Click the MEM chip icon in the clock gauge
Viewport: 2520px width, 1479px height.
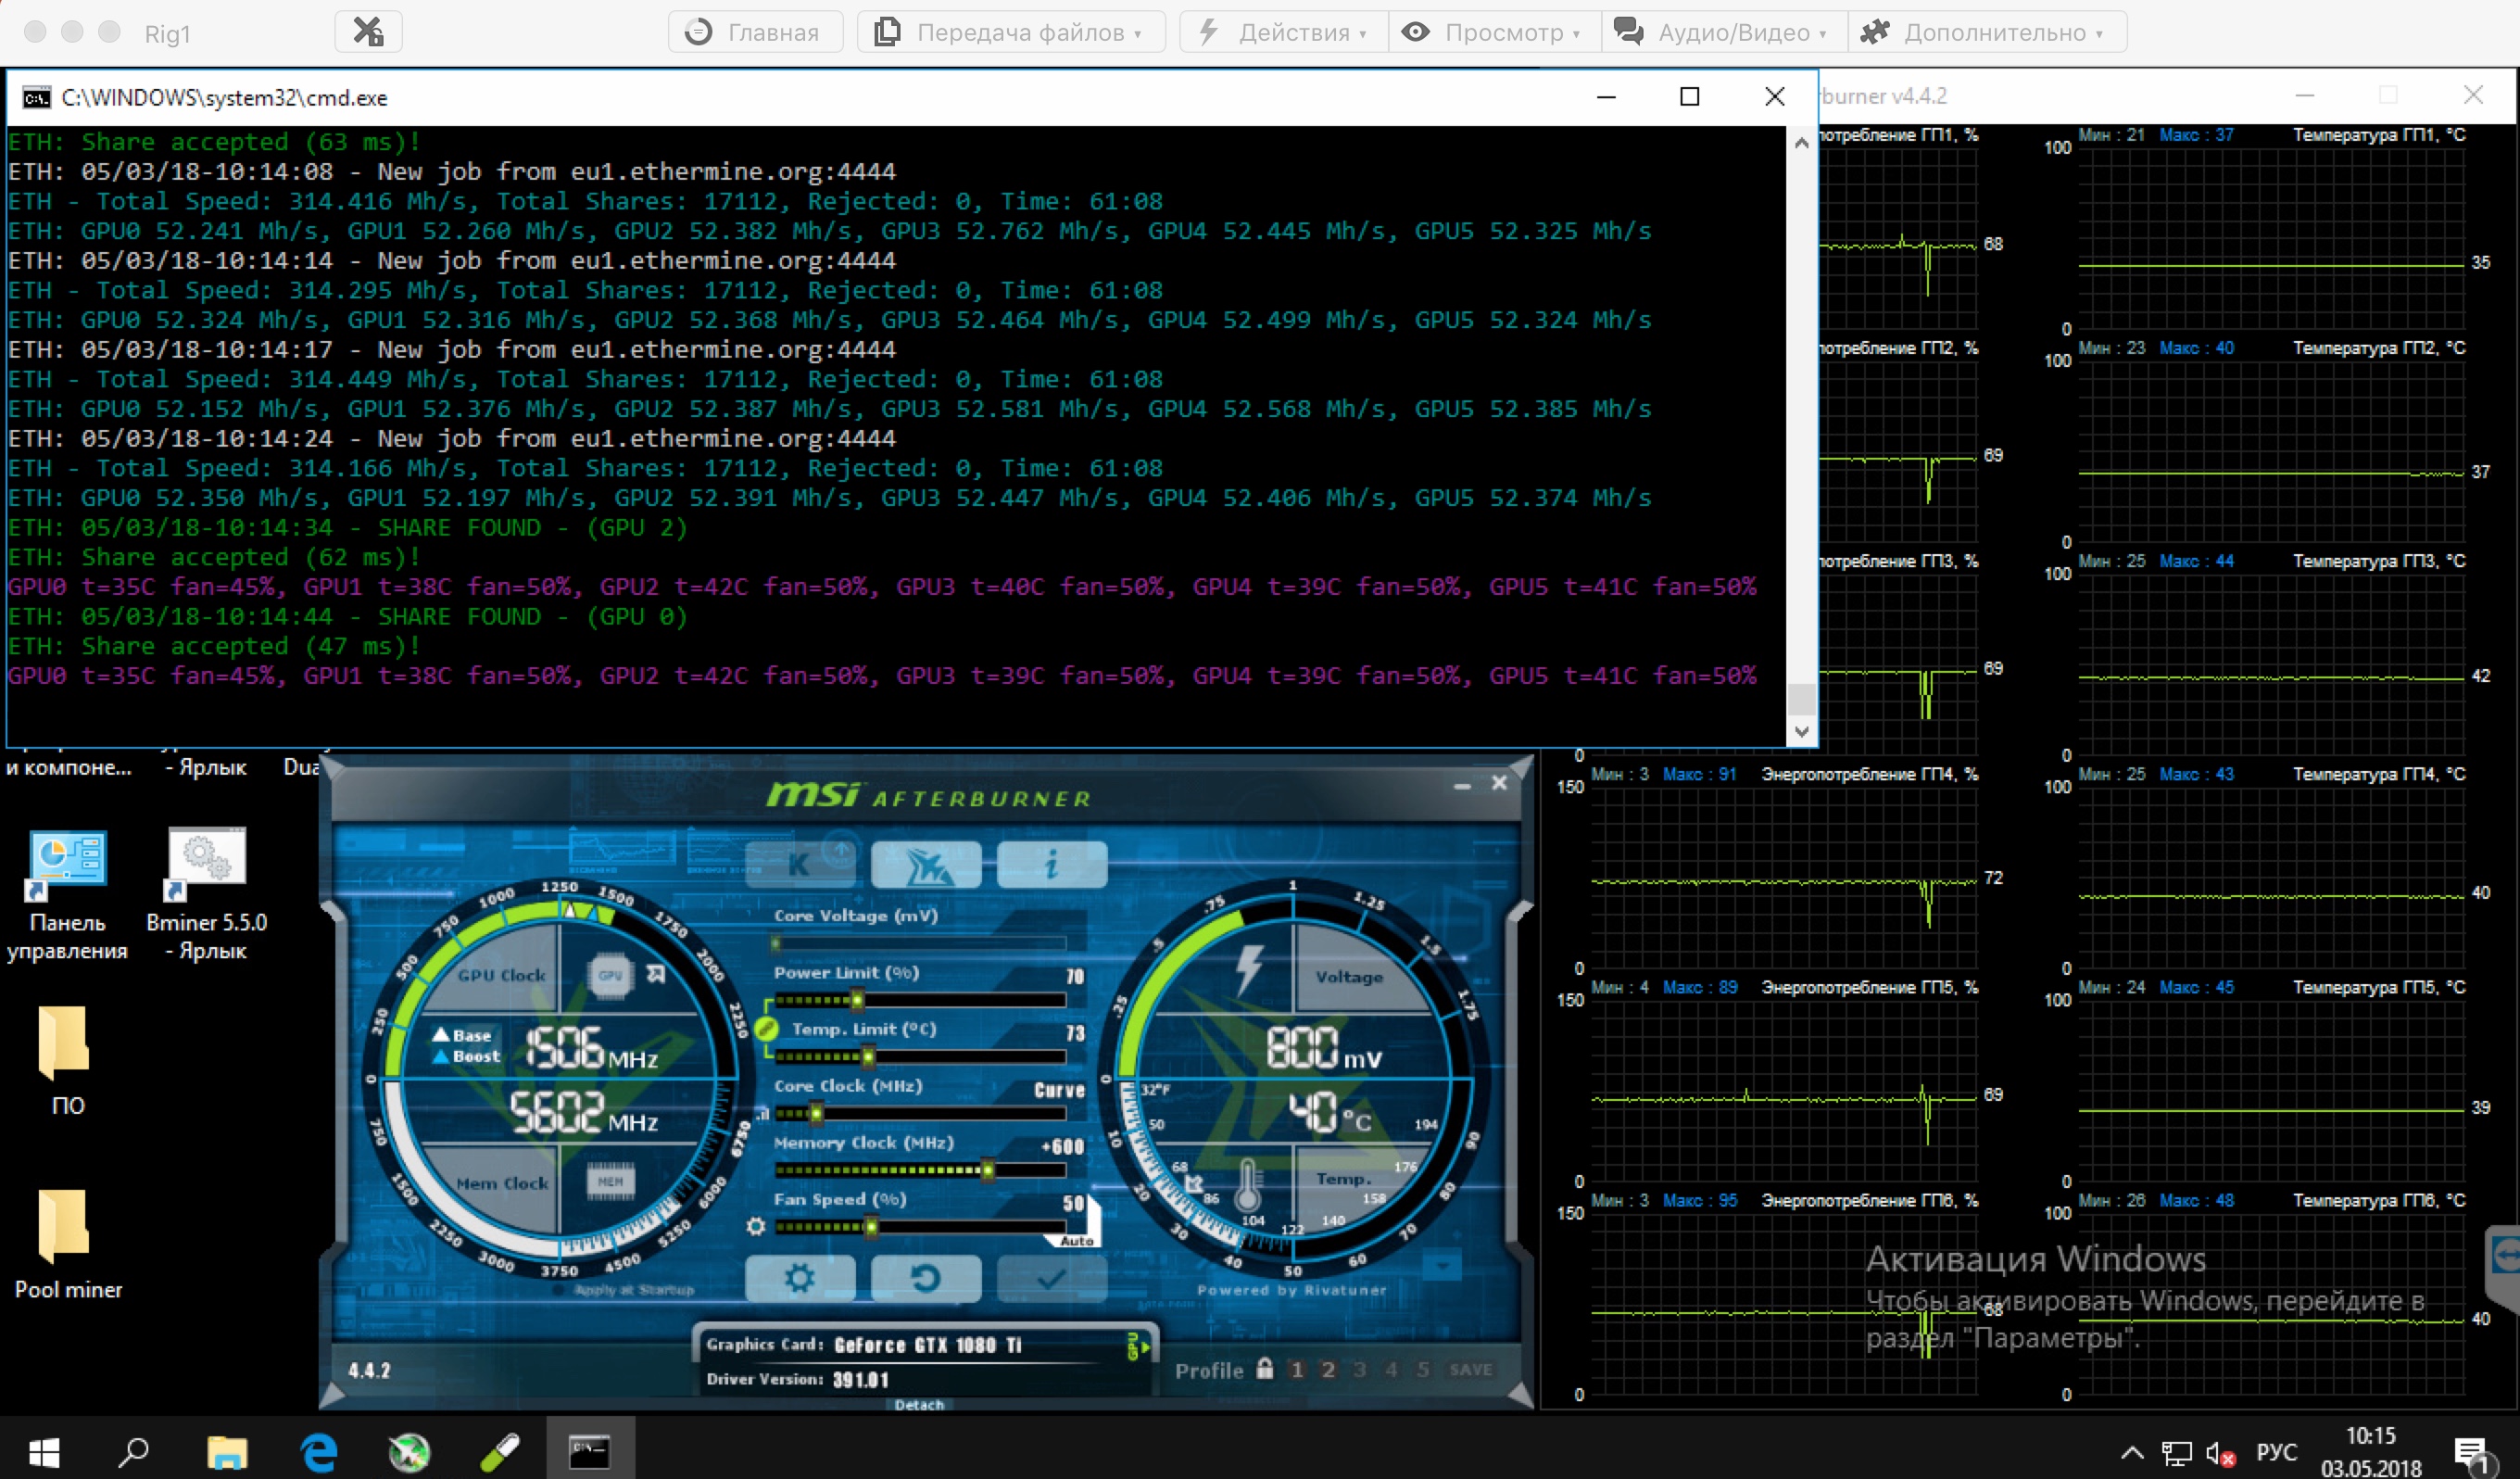610,1181
